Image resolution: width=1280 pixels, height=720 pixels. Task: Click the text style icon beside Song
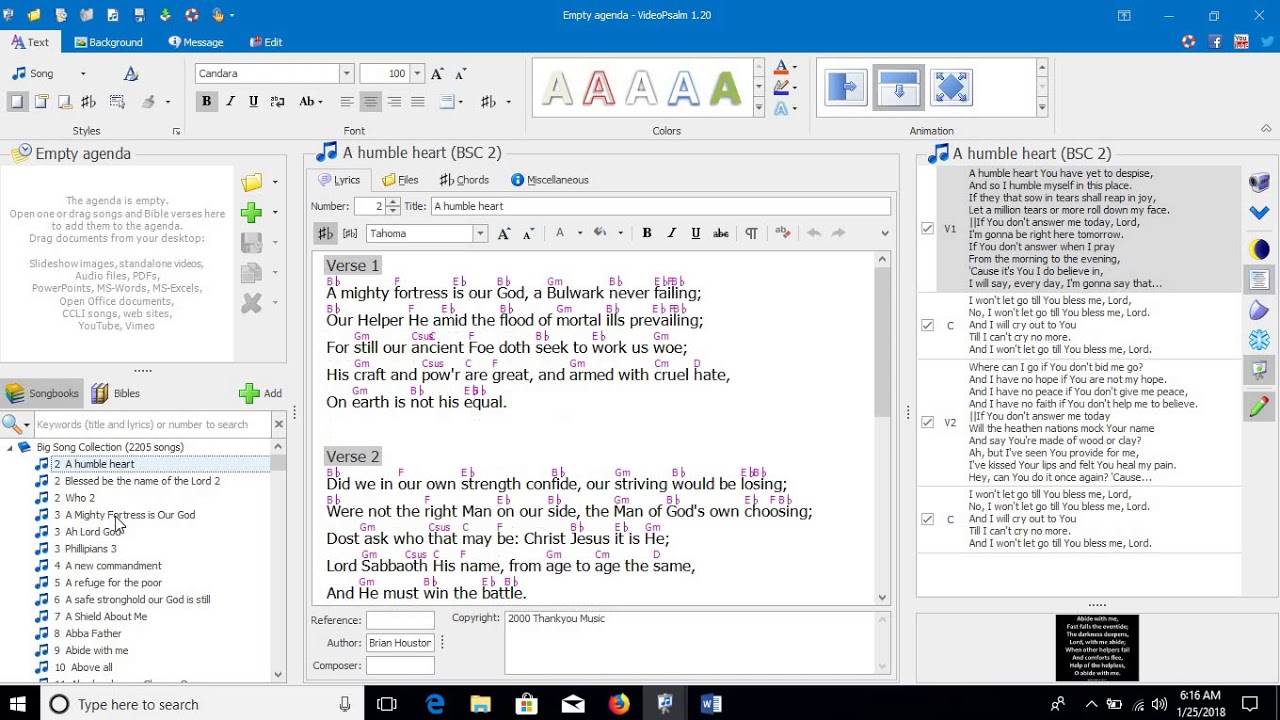coord(130,74)
